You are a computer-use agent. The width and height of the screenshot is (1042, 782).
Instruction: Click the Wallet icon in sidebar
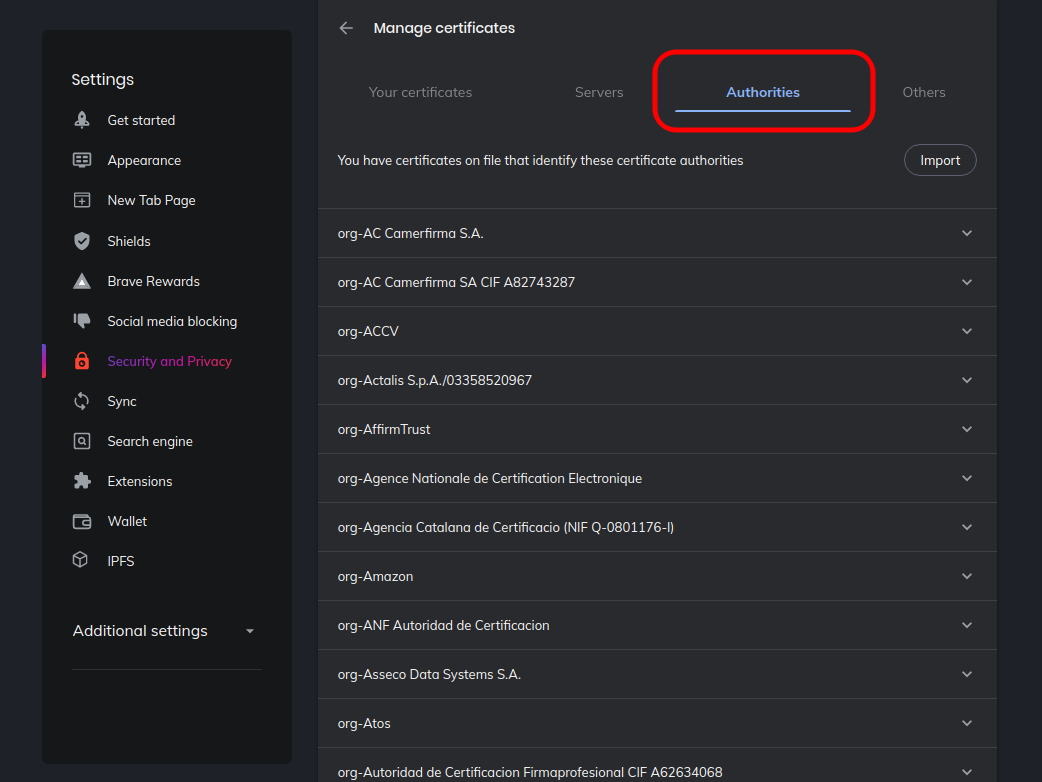coord(82,521)
